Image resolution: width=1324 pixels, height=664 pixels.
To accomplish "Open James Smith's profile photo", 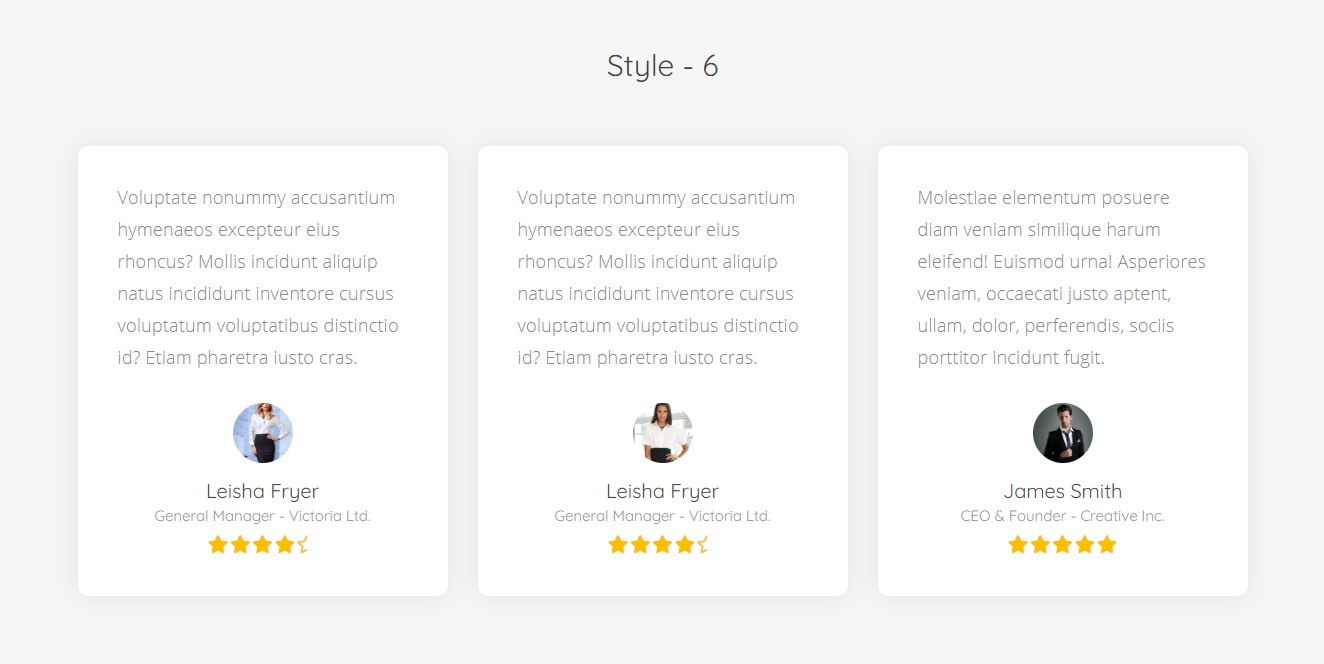I will pos(1063,433).
